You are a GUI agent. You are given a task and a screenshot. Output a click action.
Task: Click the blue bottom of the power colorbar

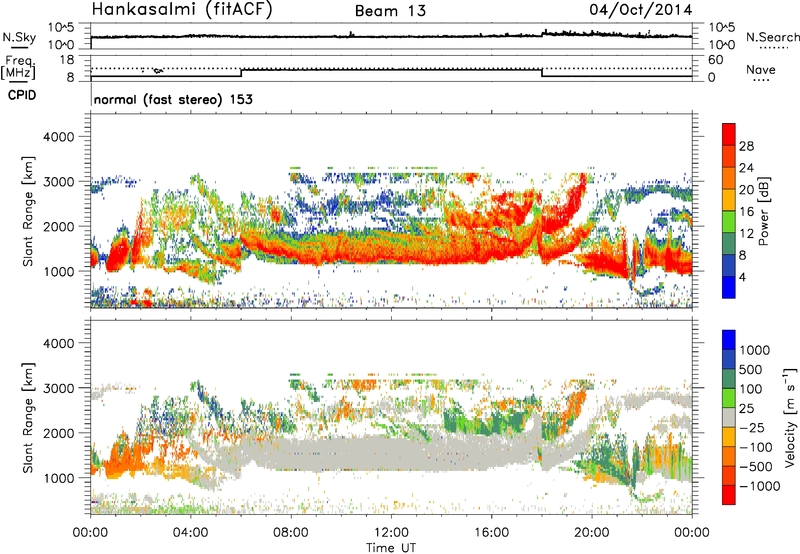(729, 287)
